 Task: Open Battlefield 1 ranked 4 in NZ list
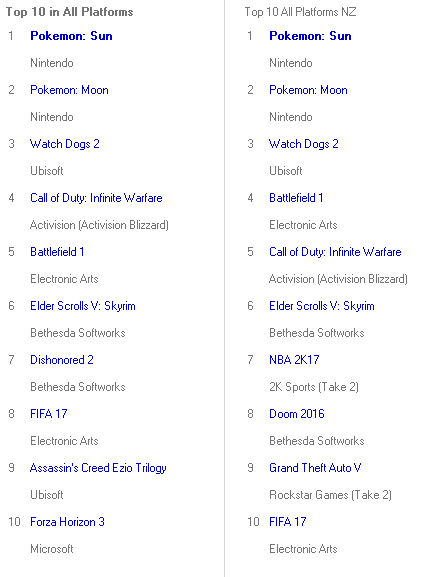(296, 198)
